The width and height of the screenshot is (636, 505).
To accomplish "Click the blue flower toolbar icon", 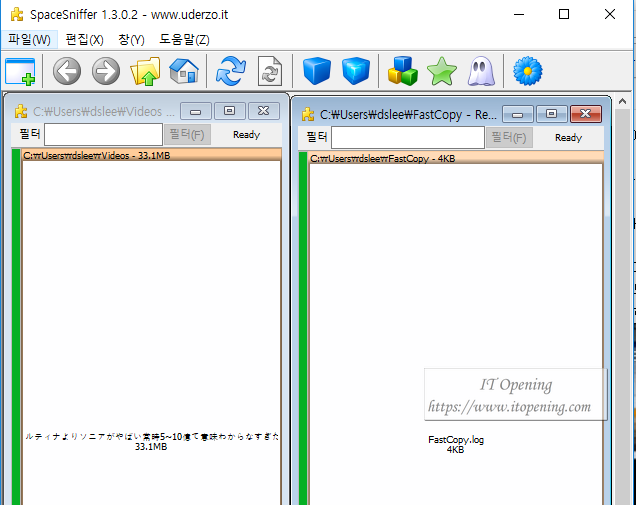I will [x=527, y=71].
